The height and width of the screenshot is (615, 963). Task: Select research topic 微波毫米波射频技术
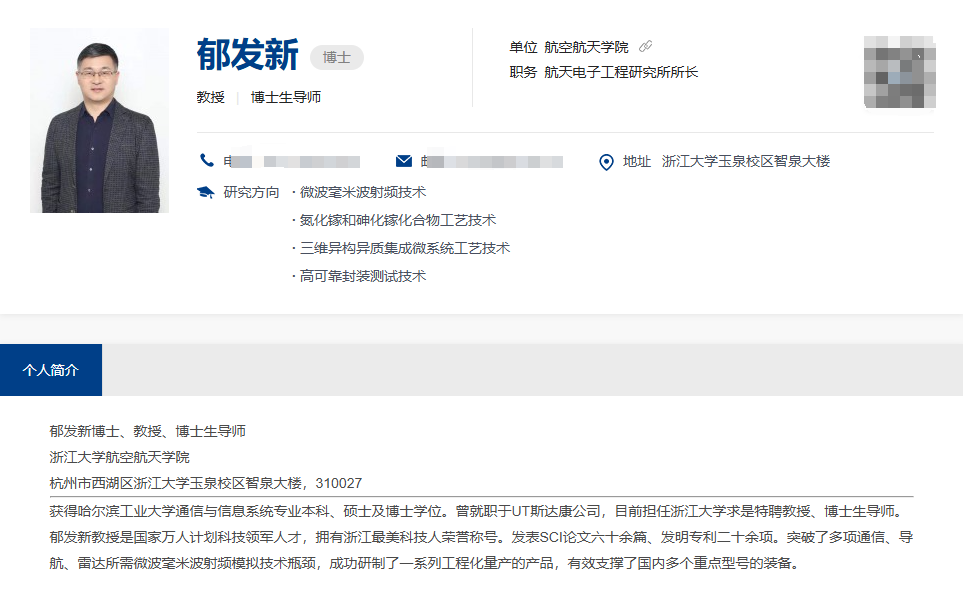click(x=362, y=192)
